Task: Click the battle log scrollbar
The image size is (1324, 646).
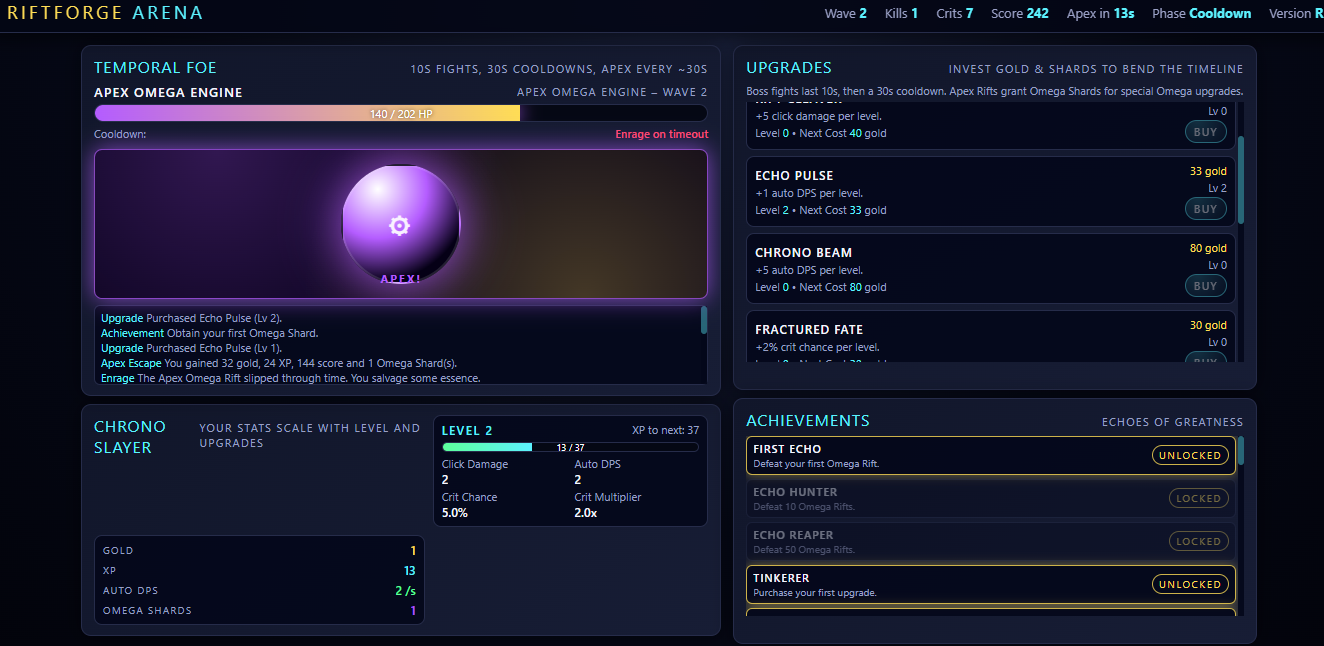Action: coord(704,320)
